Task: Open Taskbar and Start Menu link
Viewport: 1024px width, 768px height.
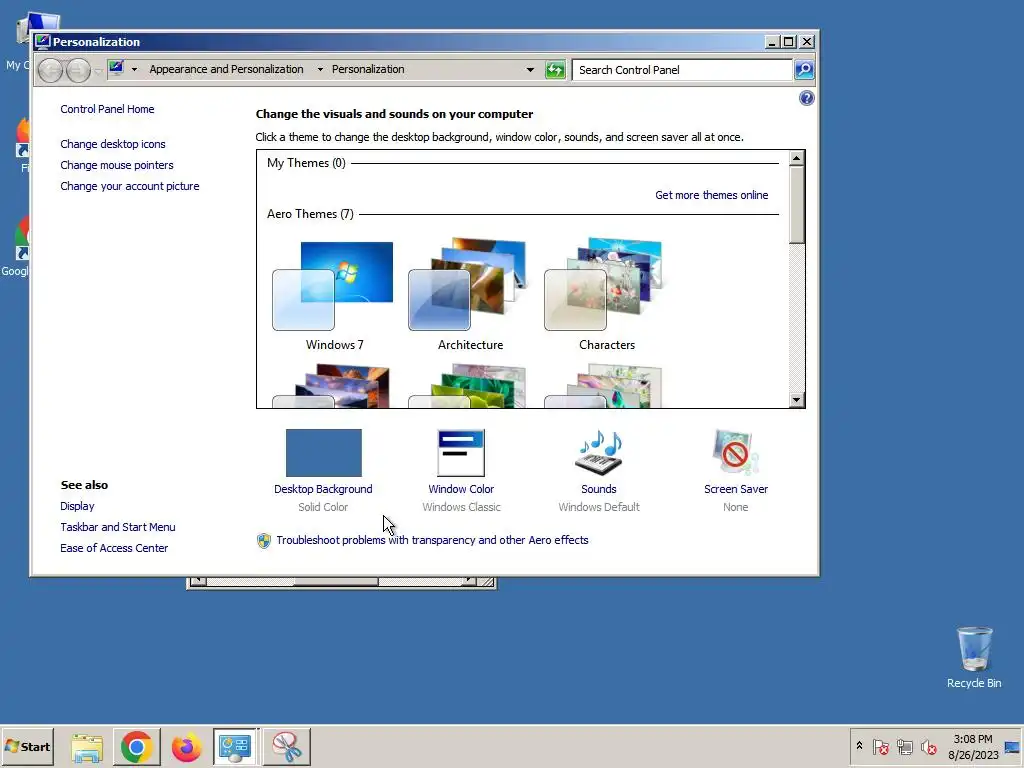Action: click(118, 527)
